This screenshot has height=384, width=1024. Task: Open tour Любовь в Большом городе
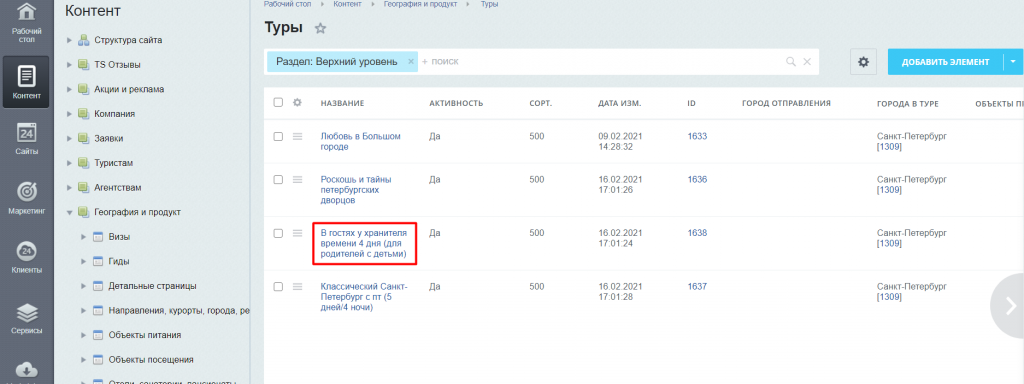[360, 142]
